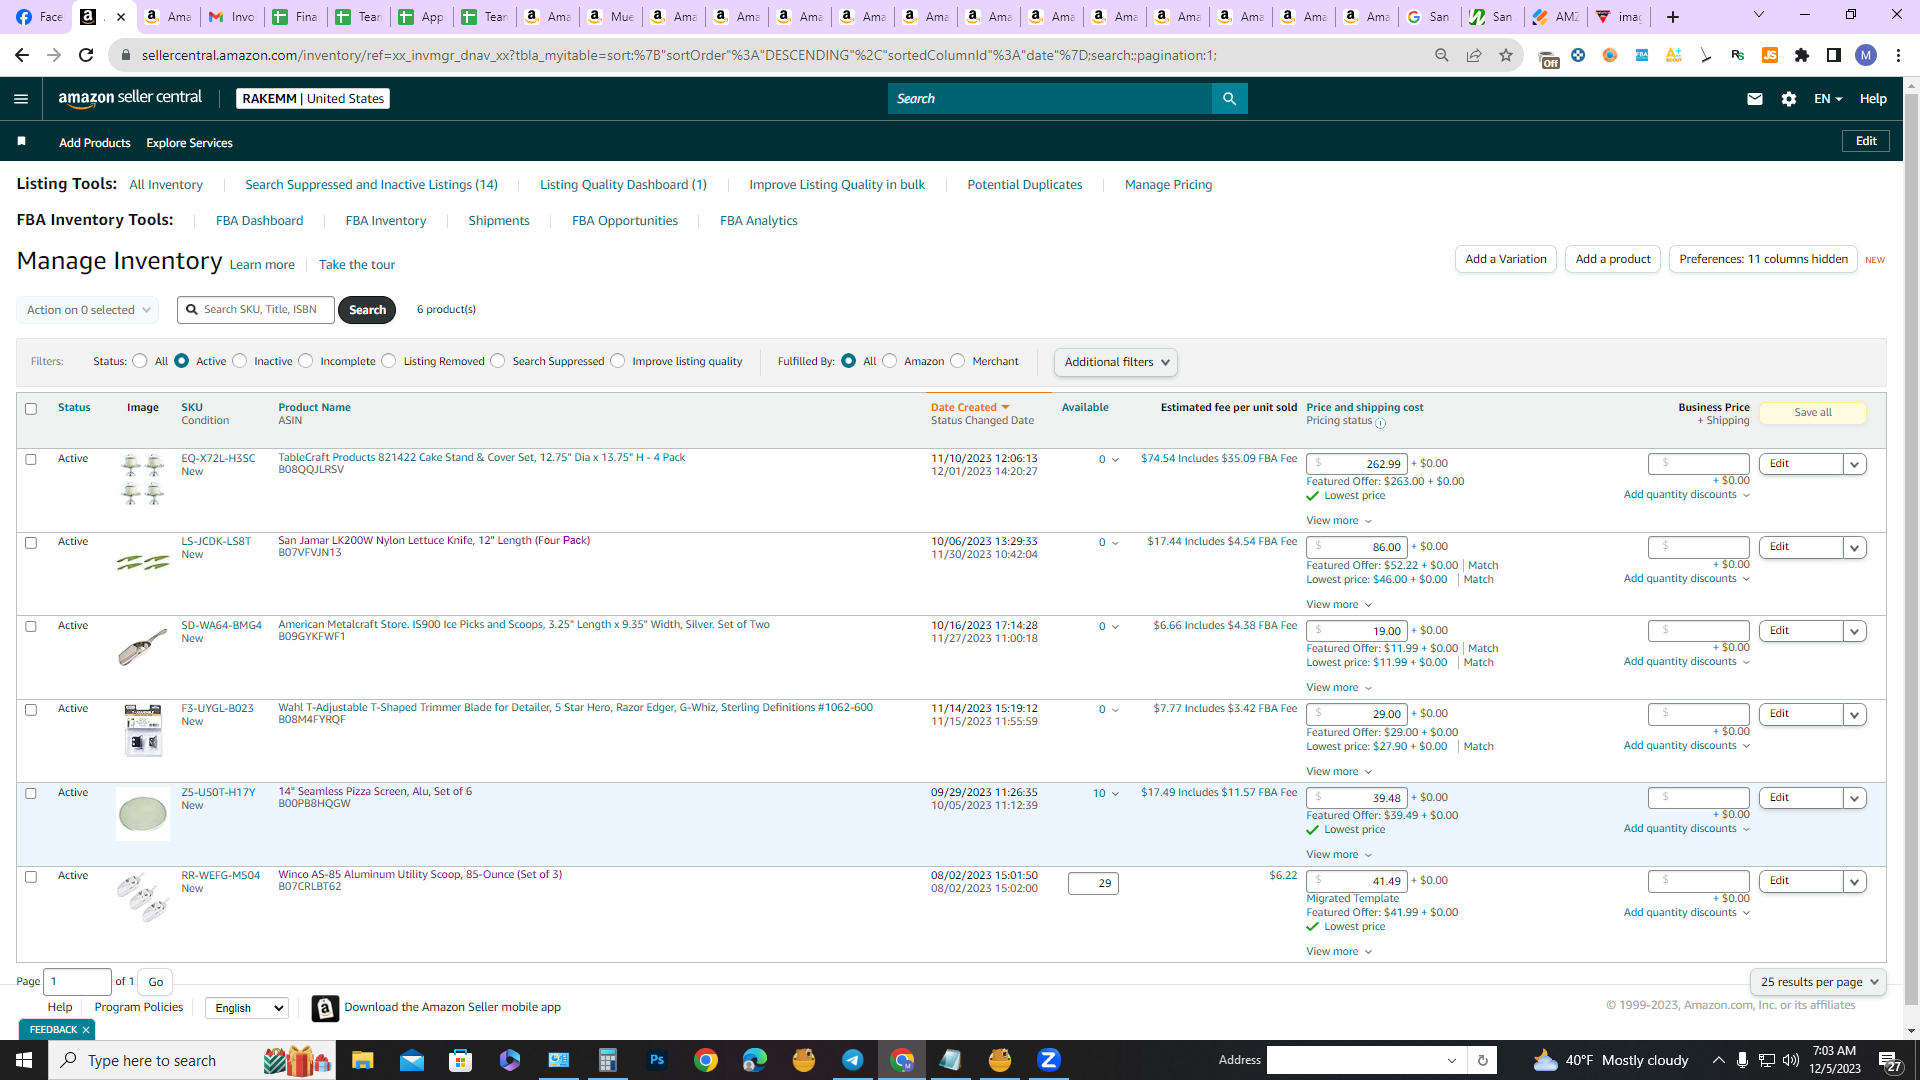Open Zoom from the taskbar
This screenshot has height=1080, width=1920.
(1049, 1060)
